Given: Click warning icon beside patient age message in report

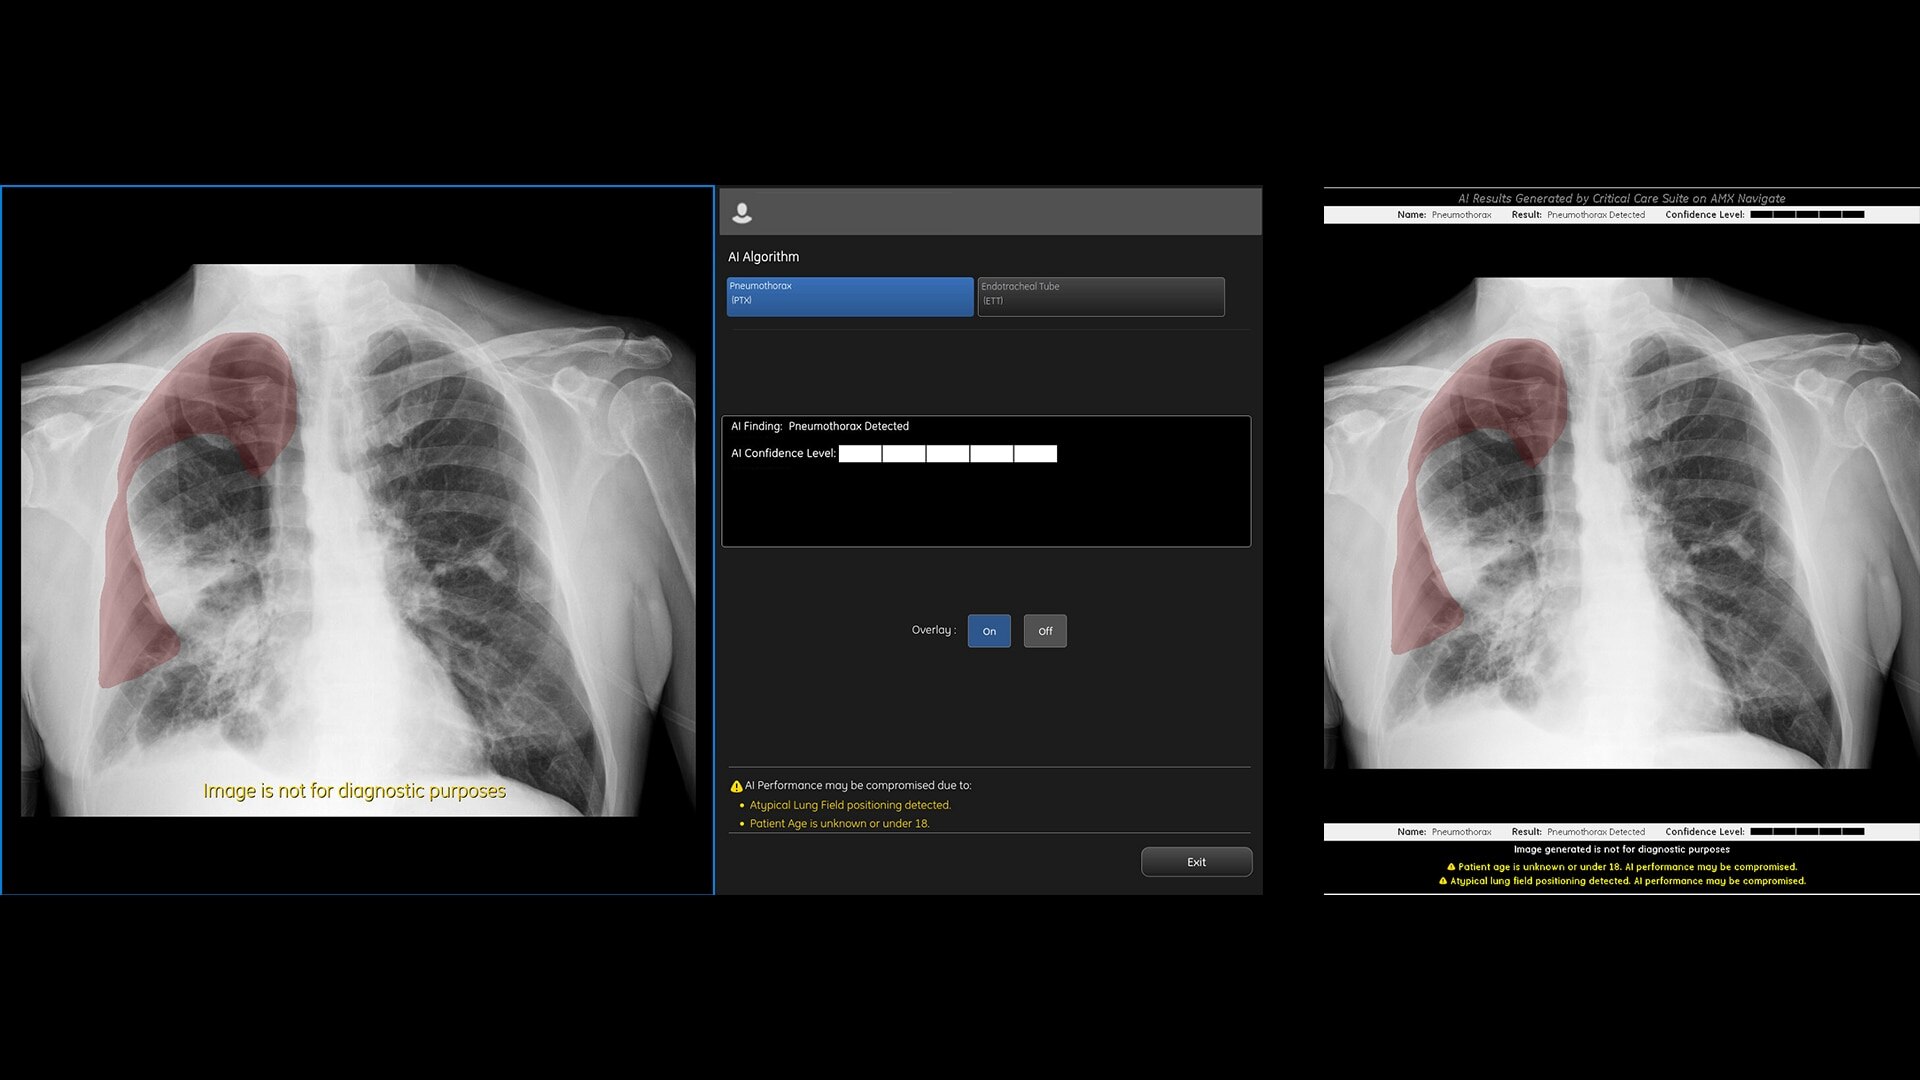Looking at the screenshot, I should [x=1451, y=867].
